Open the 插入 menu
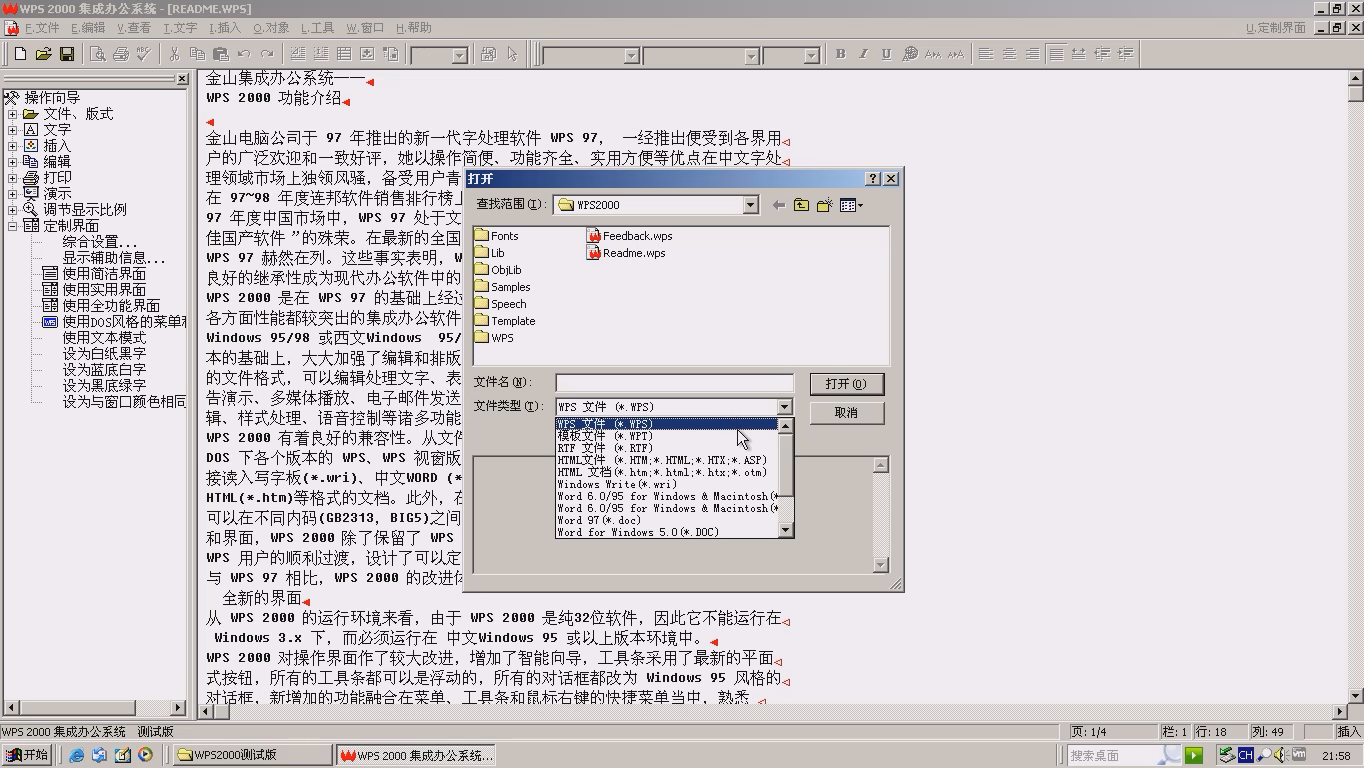Viewport: 1364px width, 768px height. (223, 28)
